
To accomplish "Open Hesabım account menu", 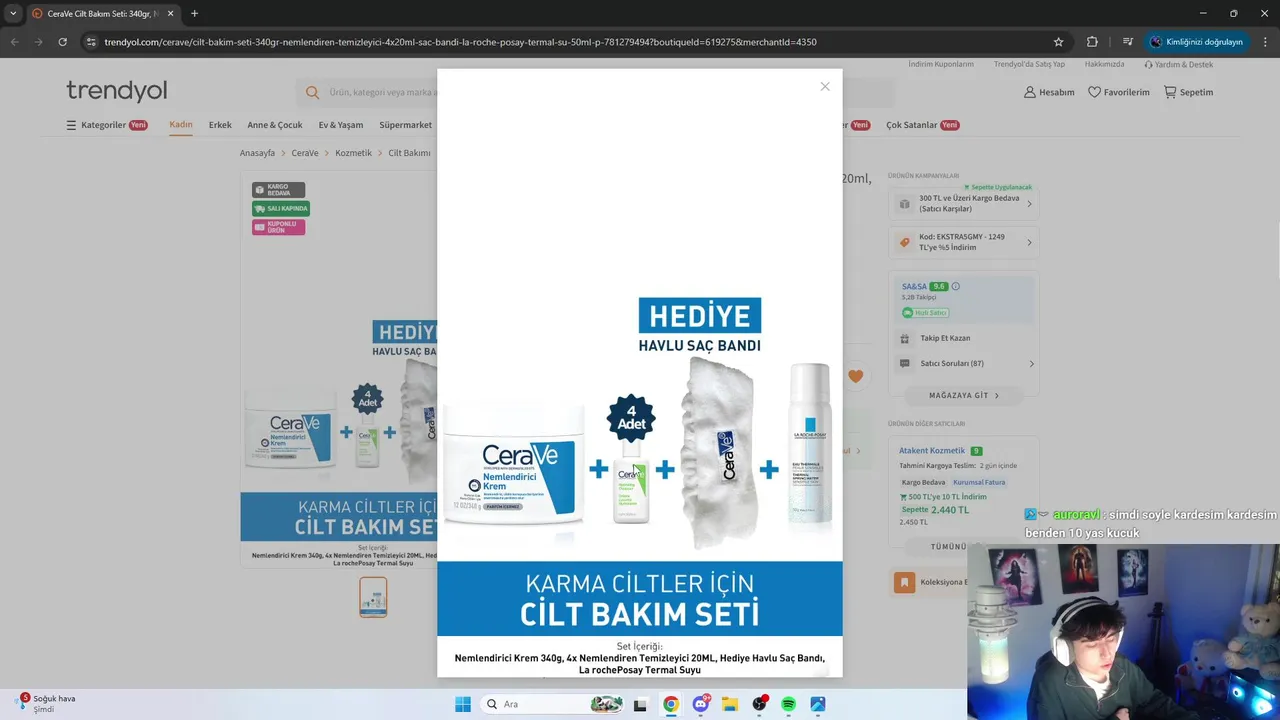I will coord(1049,92).
